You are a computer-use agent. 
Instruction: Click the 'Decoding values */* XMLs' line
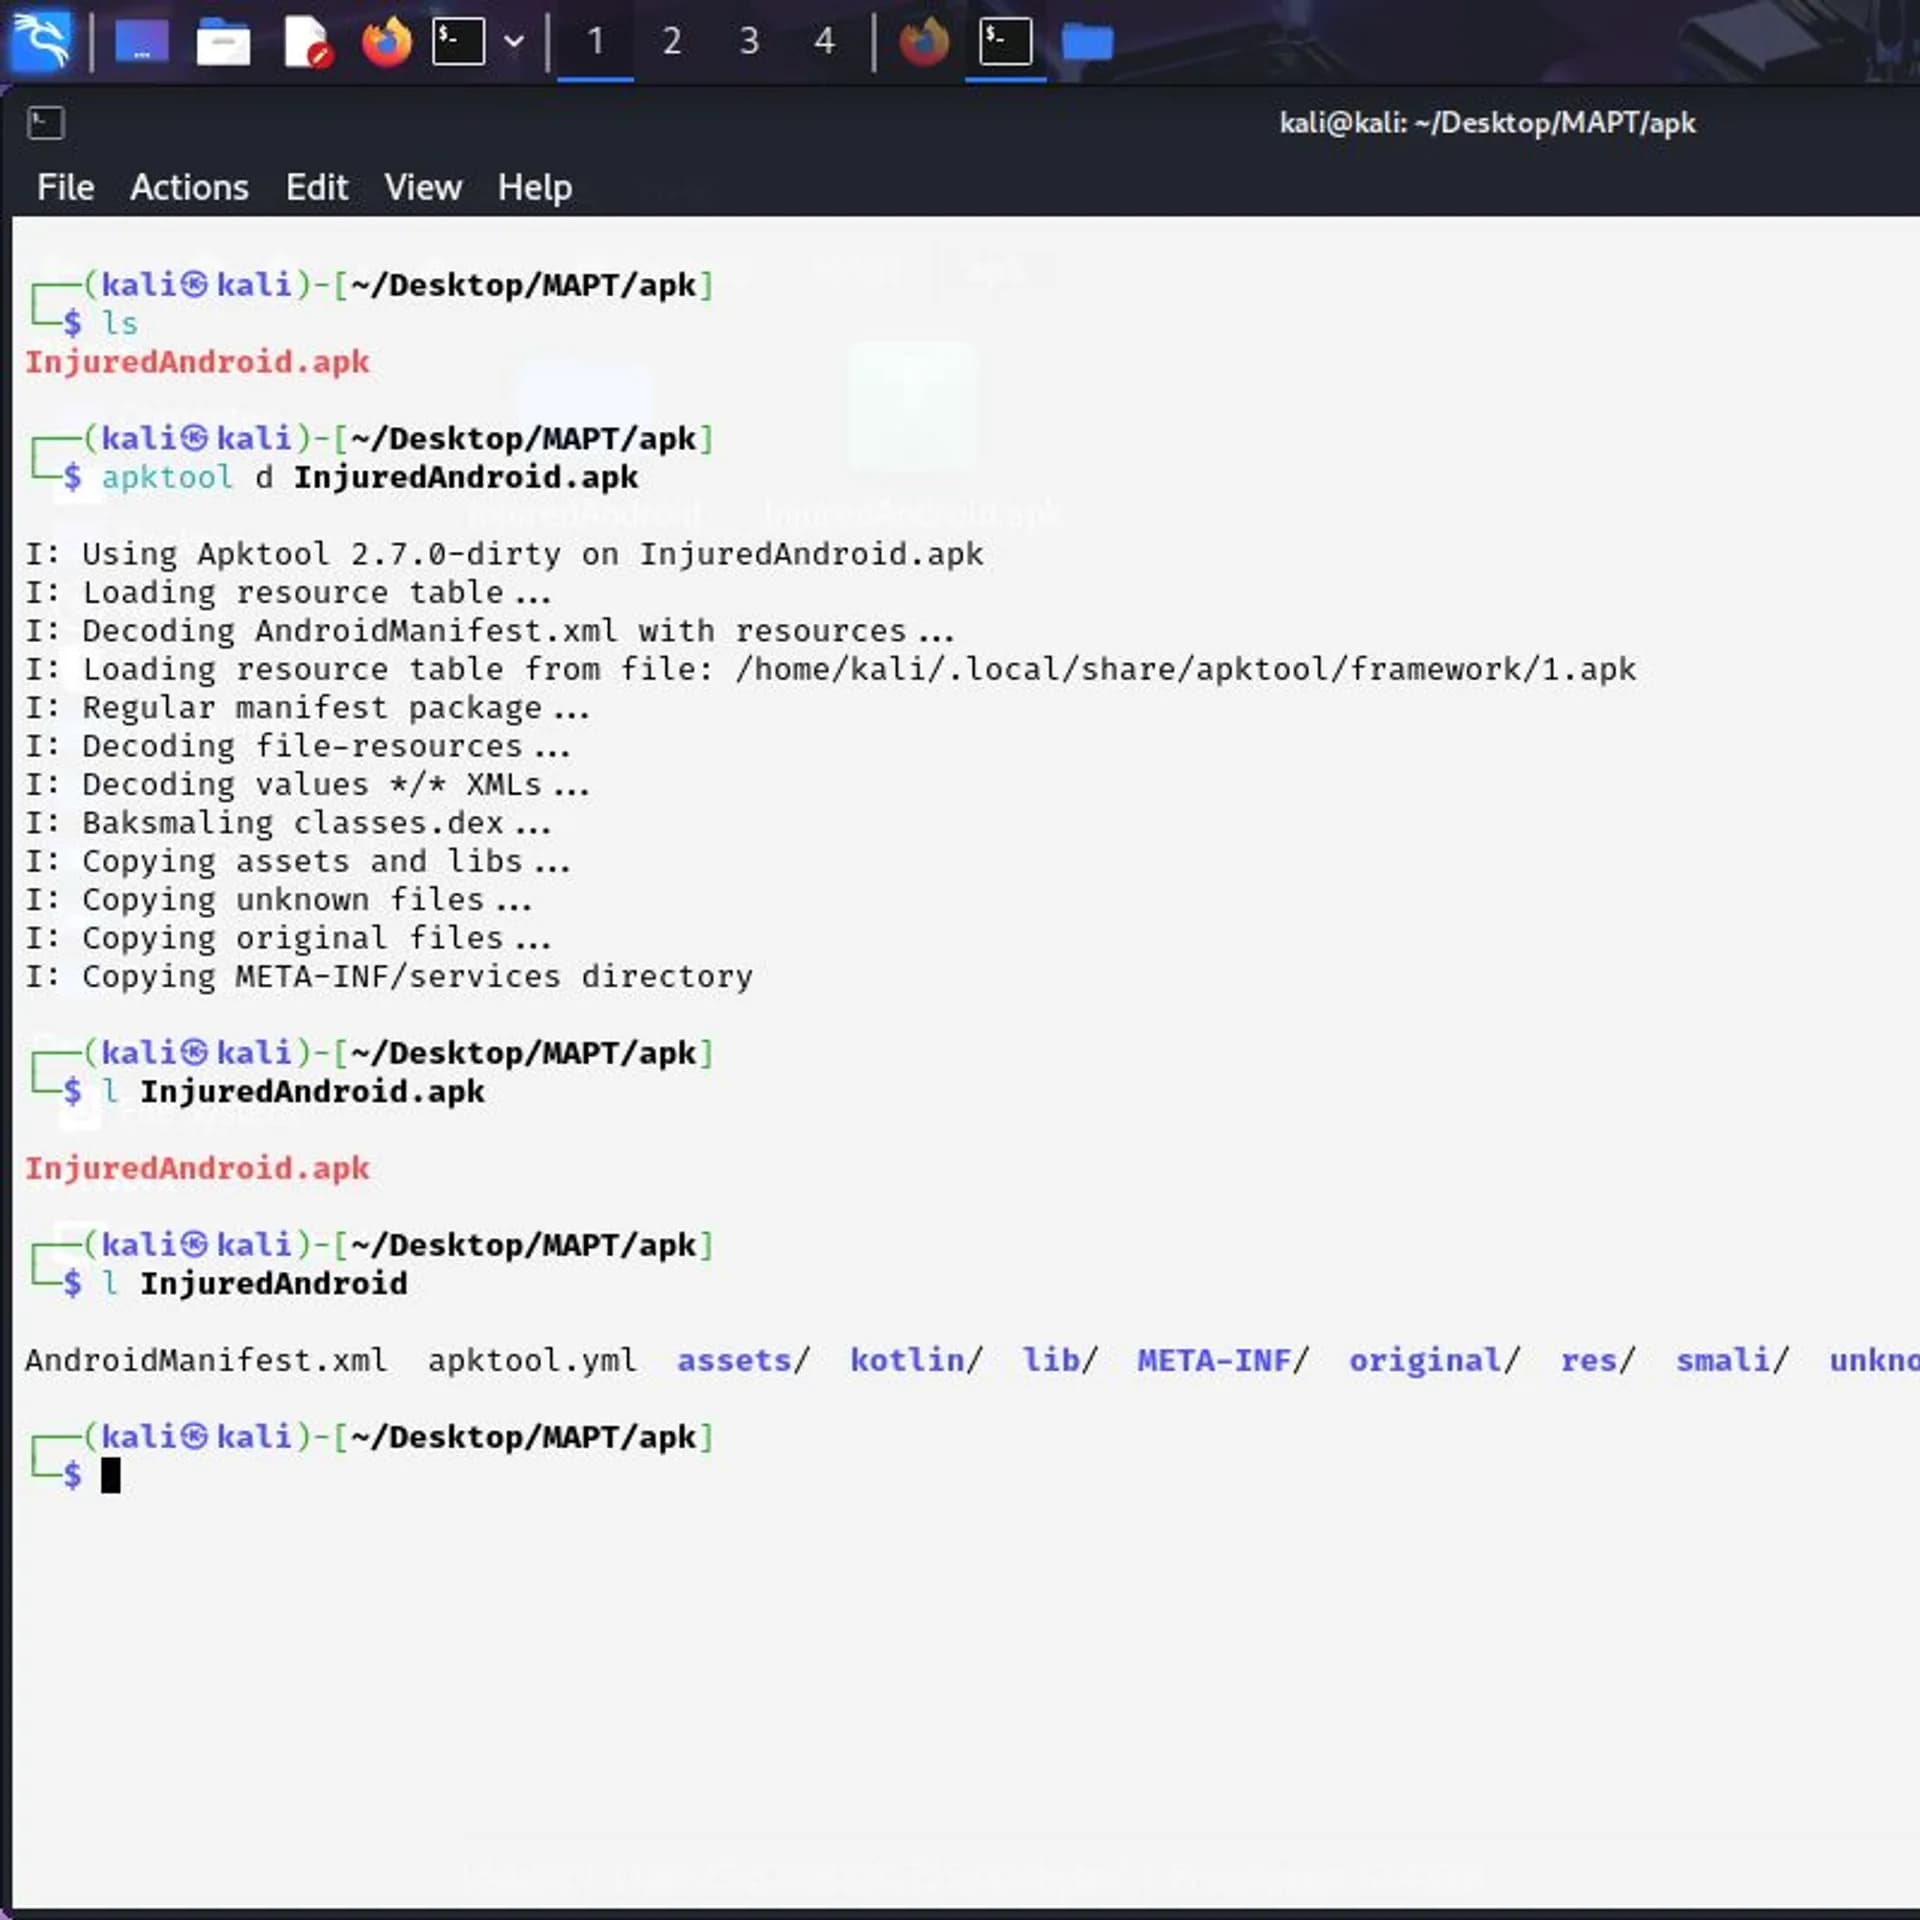[308, 785]
